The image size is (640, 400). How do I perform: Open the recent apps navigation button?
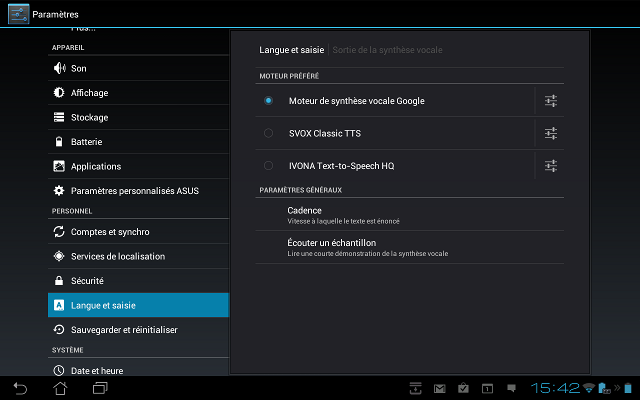(x=100, y=388)
